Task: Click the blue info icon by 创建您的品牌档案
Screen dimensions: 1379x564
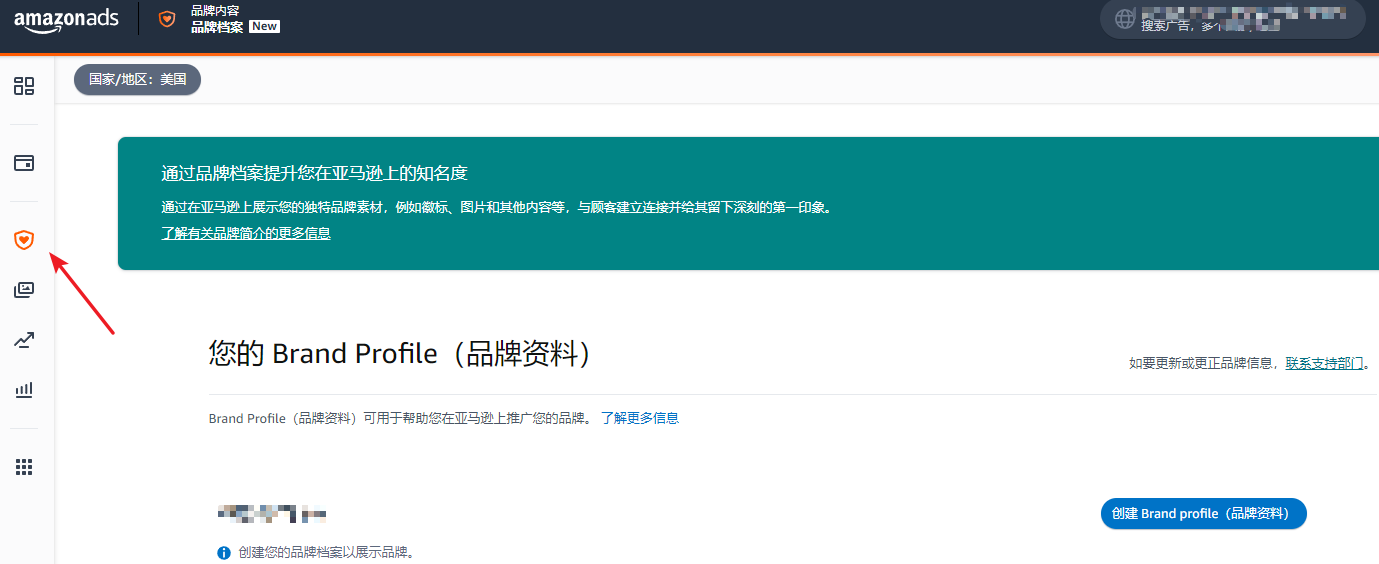Action: 224,552
